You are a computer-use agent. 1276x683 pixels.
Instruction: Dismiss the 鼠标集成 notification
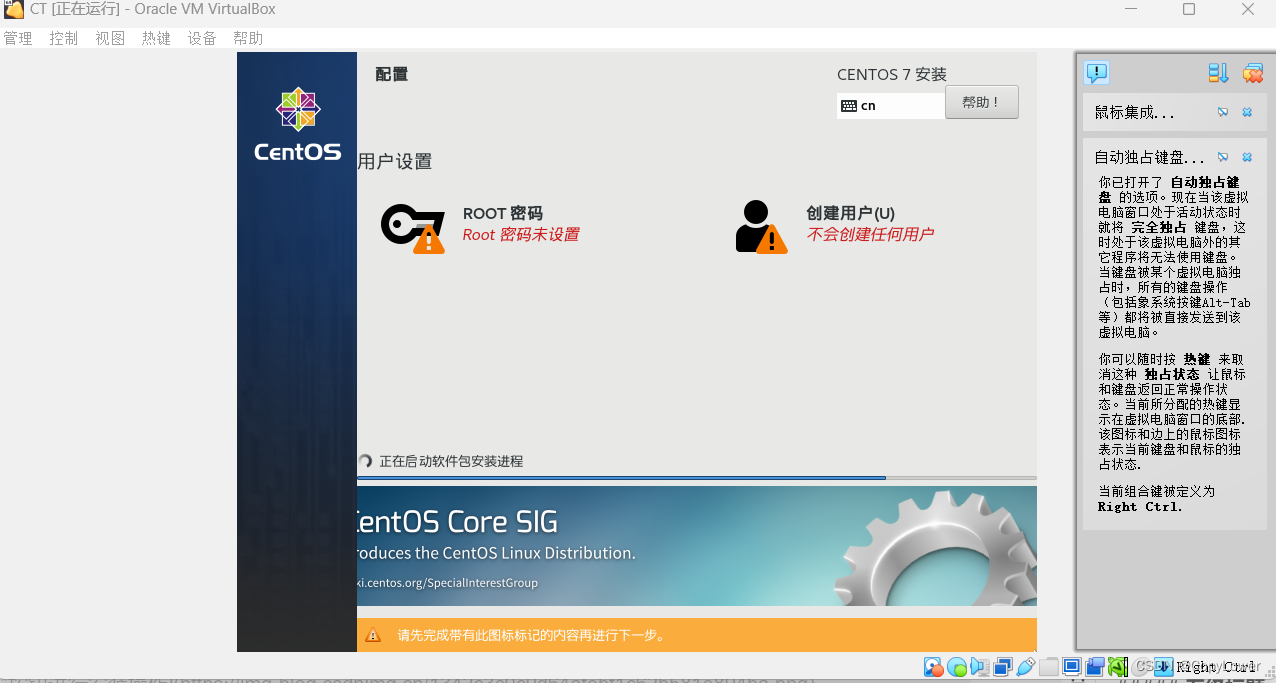click(1247, 112)
